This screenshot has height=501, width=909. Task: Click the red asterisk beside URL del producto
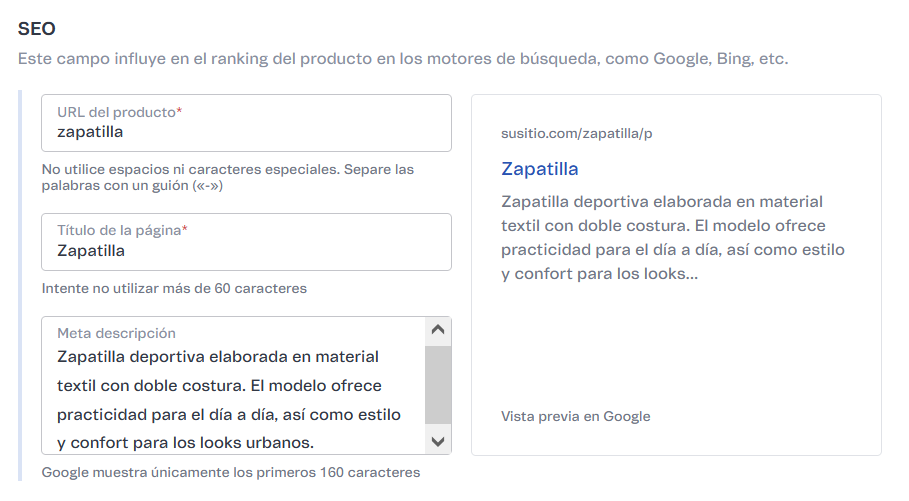pyautogui.click(x=179, y=112)
